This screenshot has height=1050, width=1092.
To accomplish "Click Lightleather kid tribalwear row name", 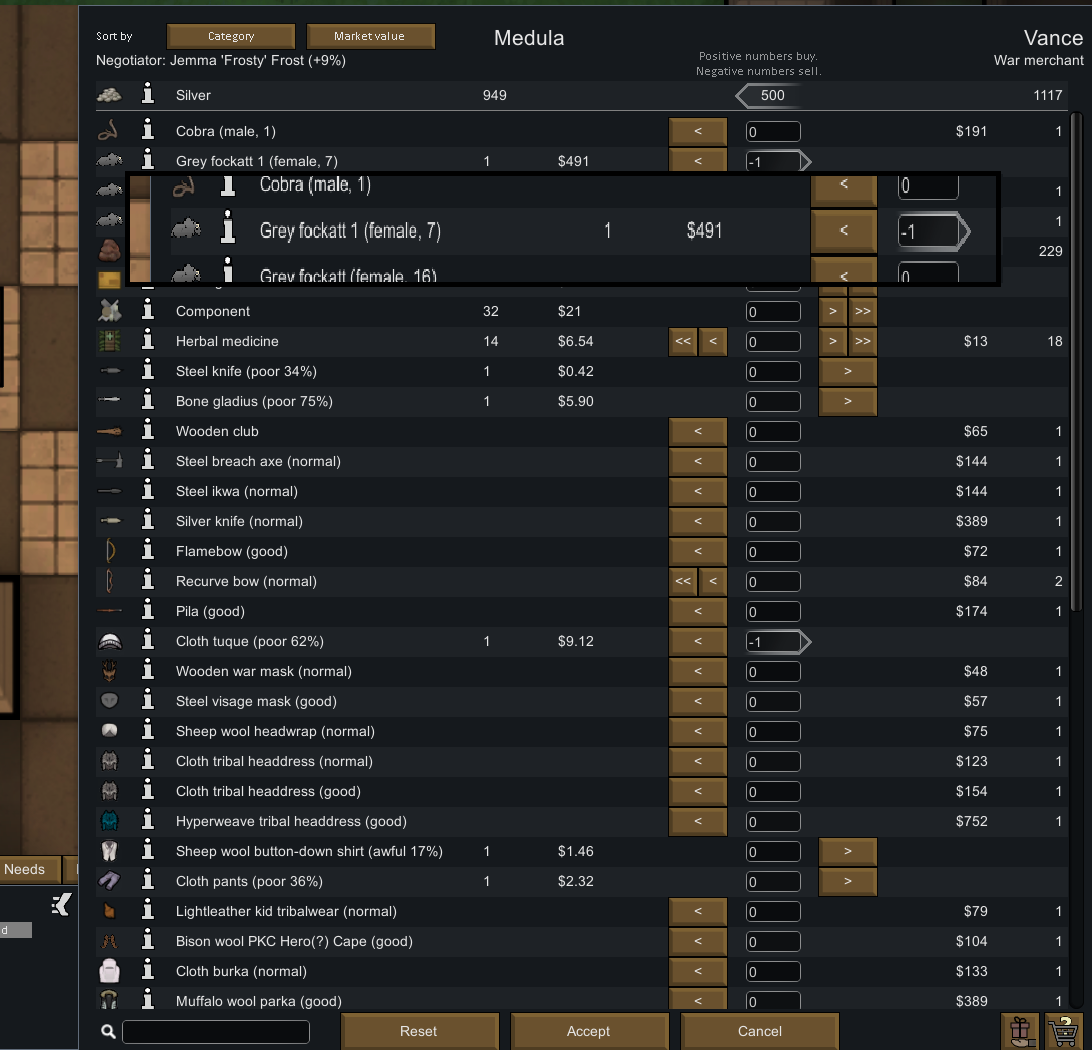I will click(x=286, y=911).
